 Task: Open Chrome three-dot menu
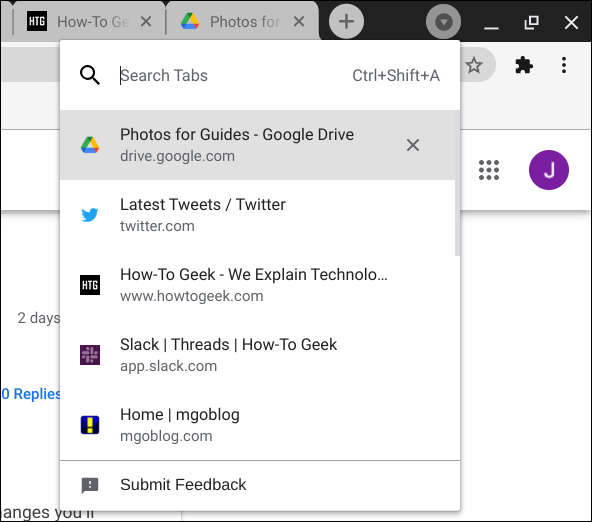(564, 65)
